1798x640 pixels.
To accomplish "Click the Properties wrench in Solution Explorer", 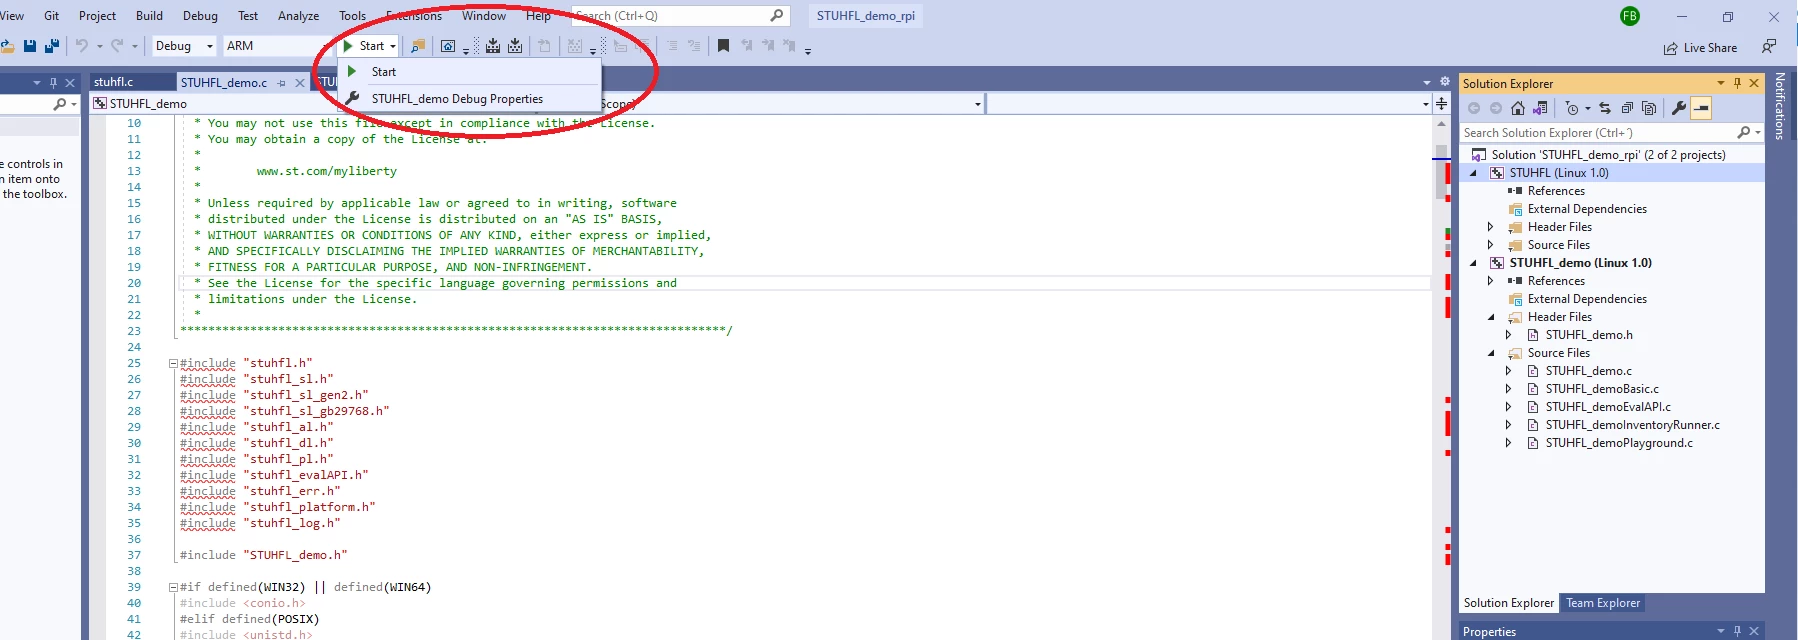I will 1679,108.
